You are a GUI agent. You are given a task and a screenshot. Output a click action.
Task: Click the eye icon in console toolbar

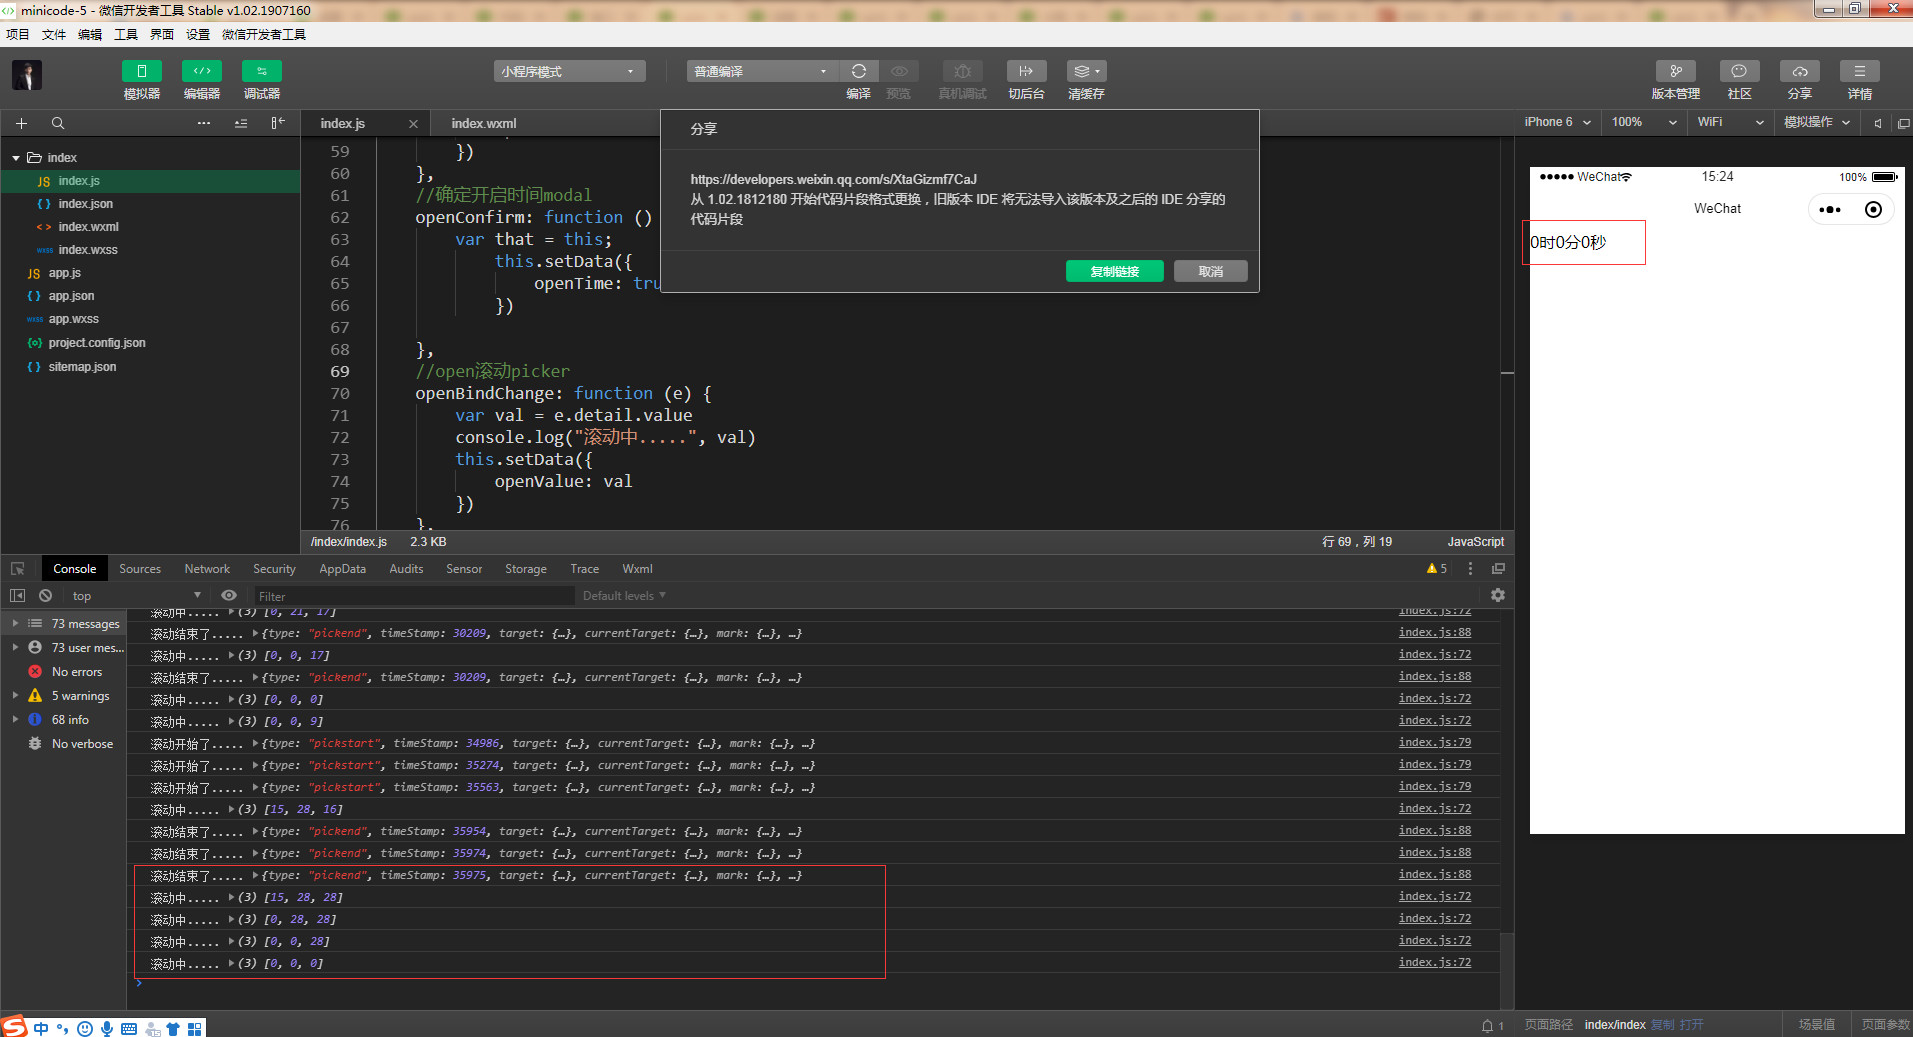(x=229, y=595)
